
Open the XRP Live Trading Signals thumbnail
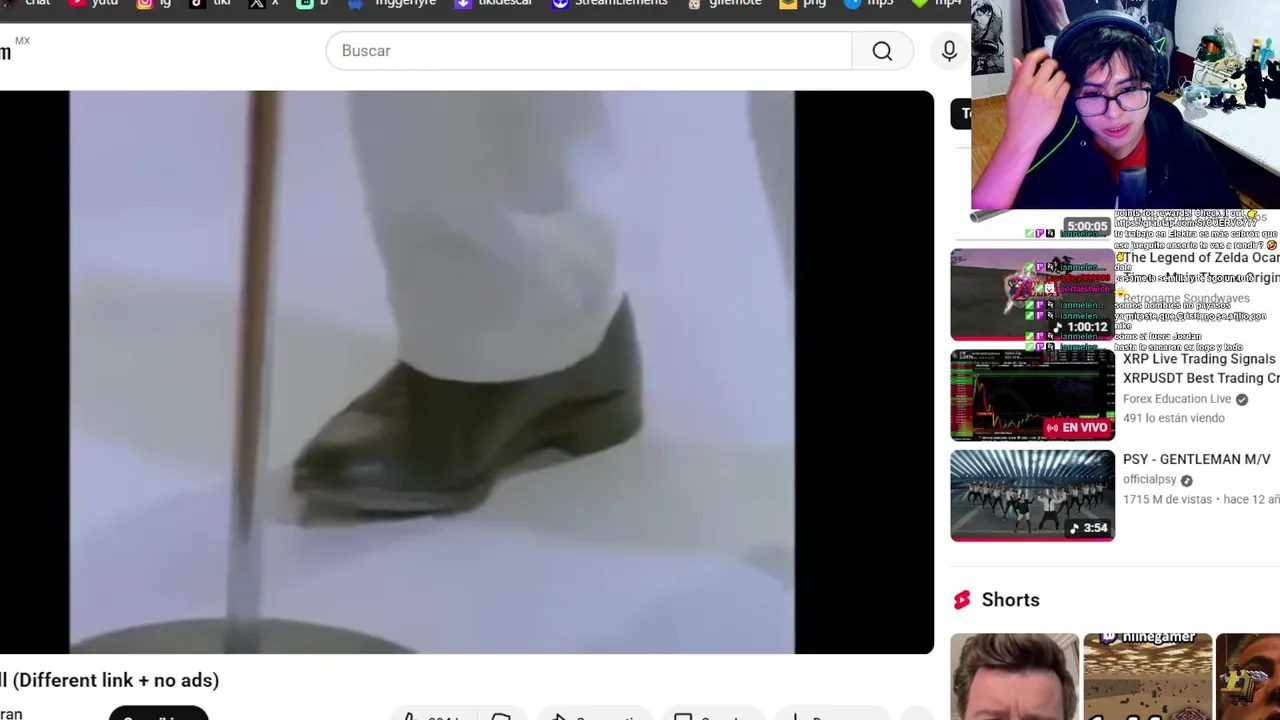1032,395
